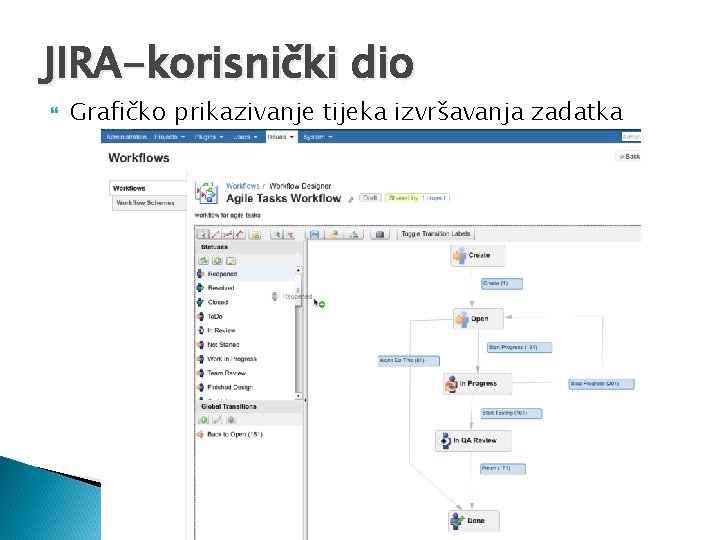Click the Back button at top right
Screen dimensions: 720x540
tap(629, 157)
